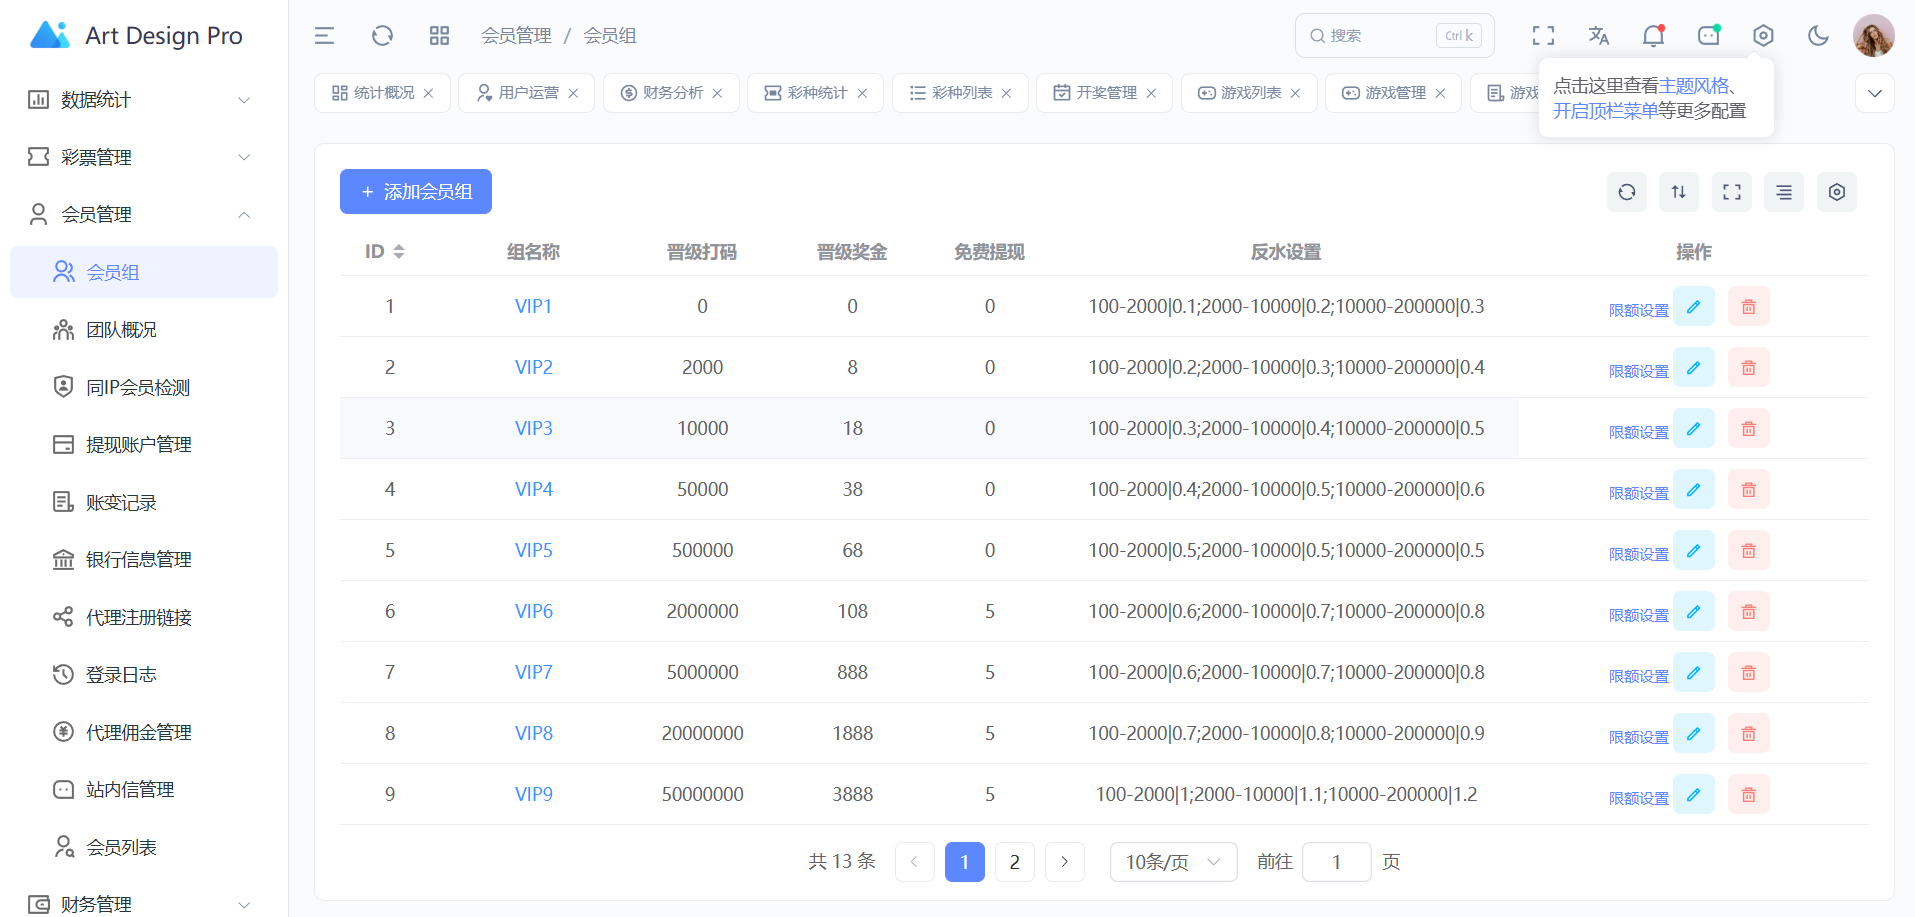Open 限额设置 link for VIP1
Screen dimensions: 1915x917
click(x=1638, y=310)
